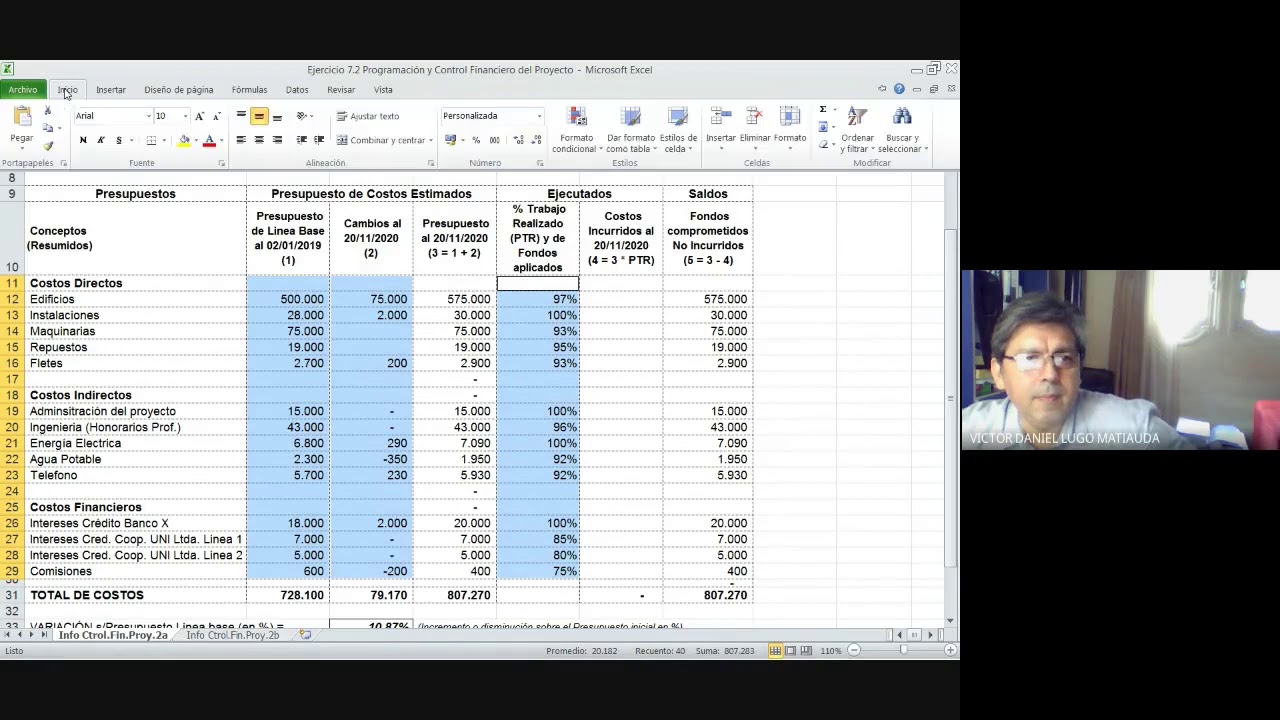
Task: Click the text orientation icon
Action: click(301, 116)
